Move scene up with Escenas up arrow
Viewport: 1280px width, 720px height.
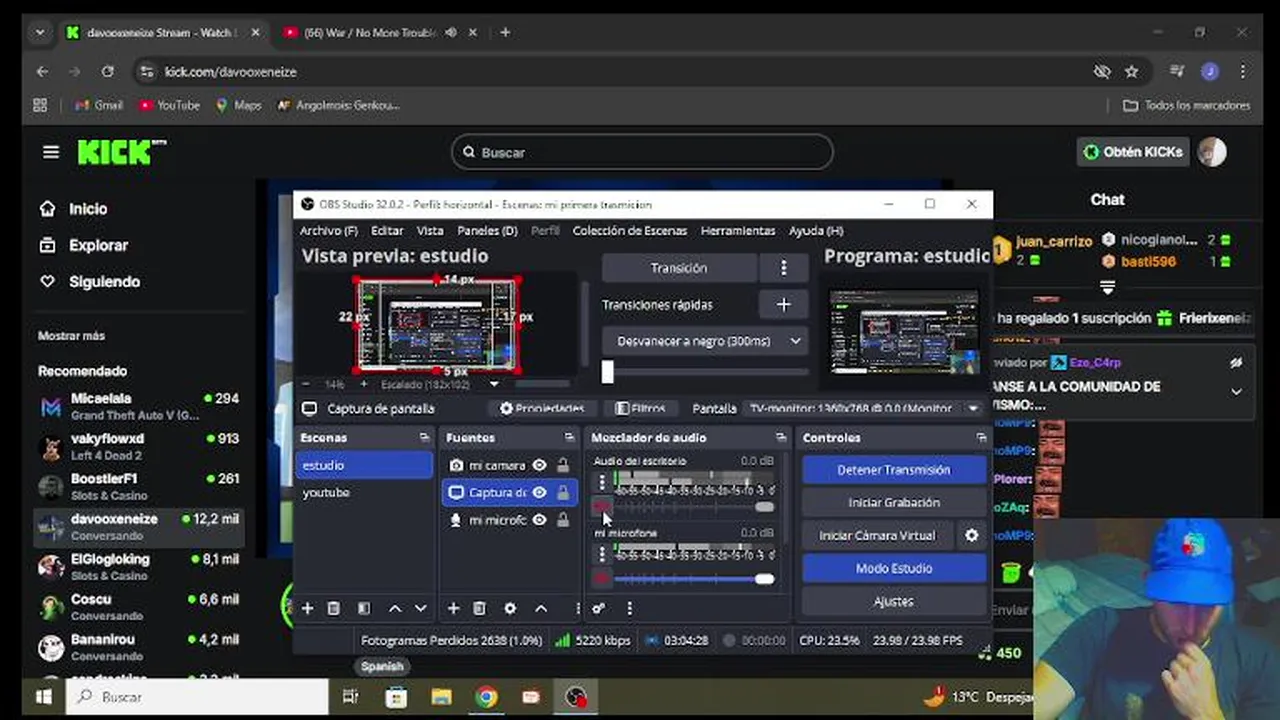point(395,608)
